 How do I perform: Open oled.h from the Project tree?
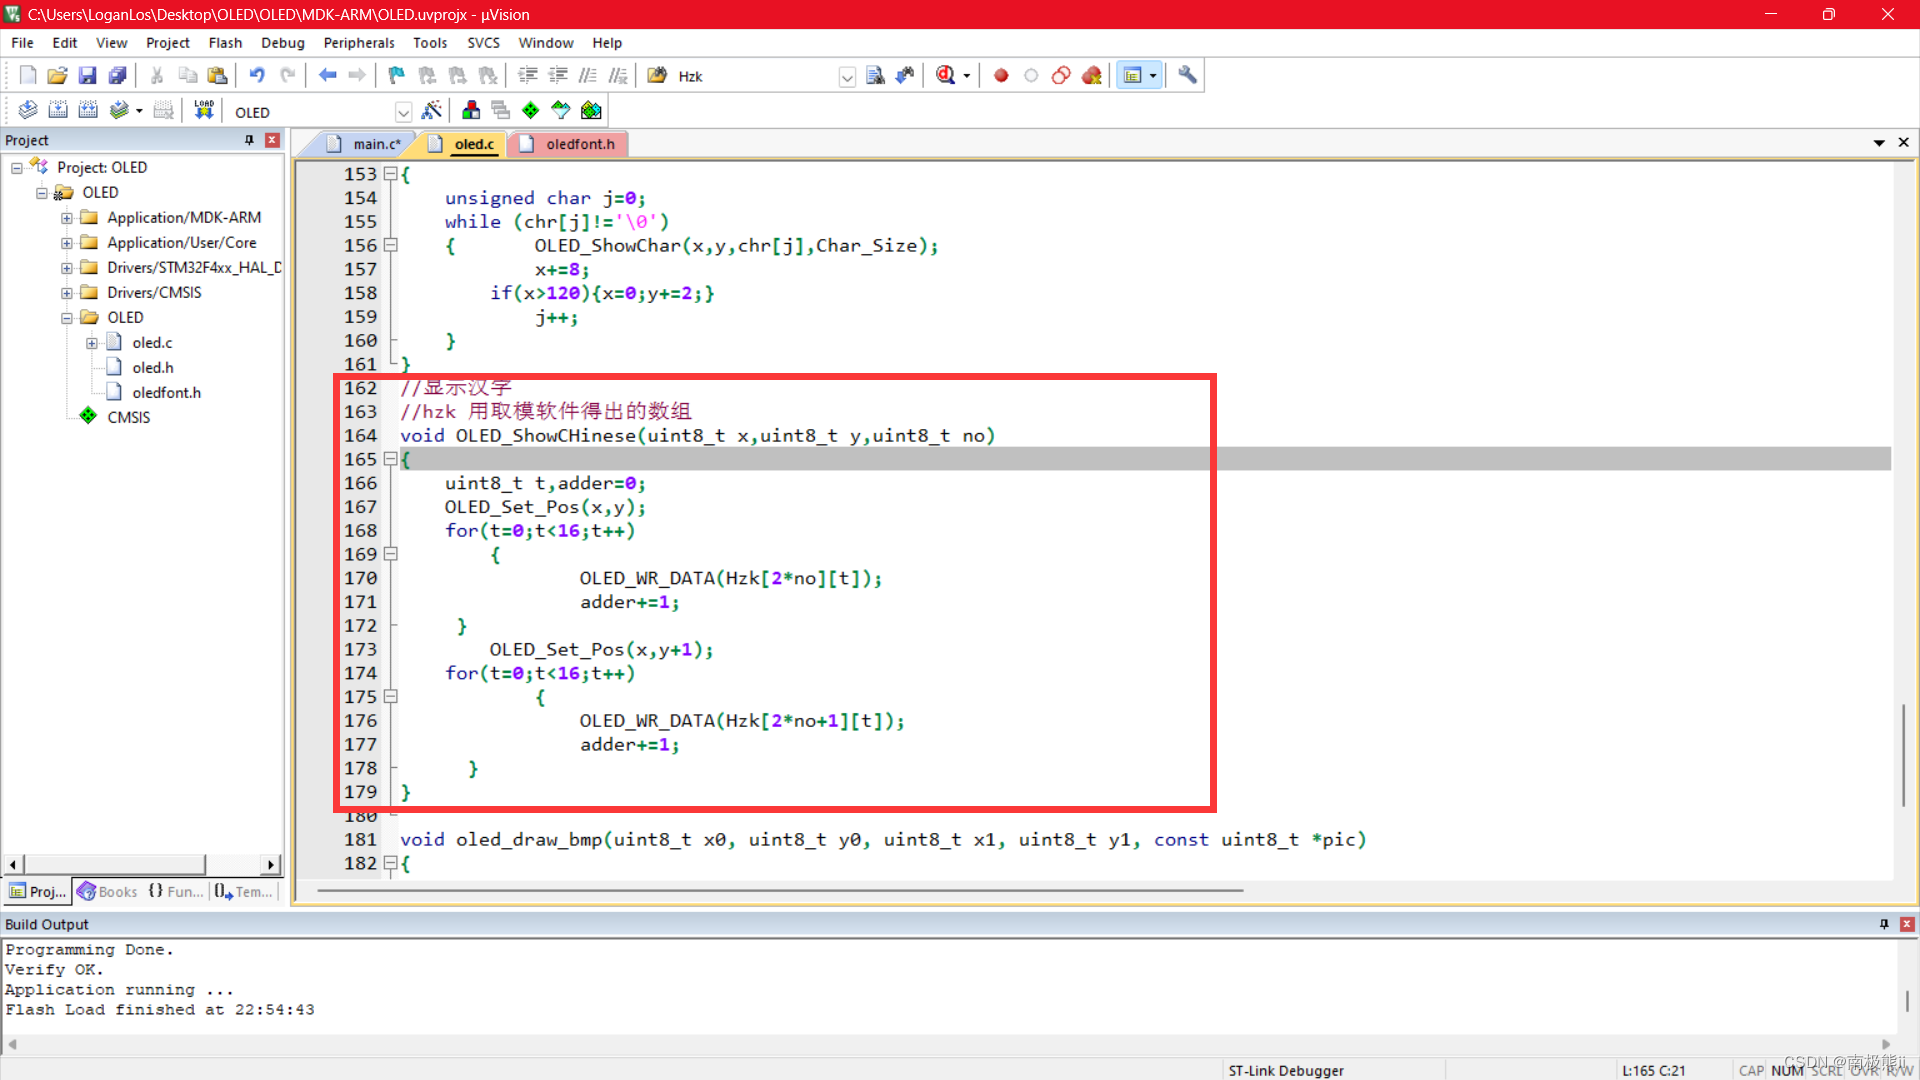click(x=152, y=367)
